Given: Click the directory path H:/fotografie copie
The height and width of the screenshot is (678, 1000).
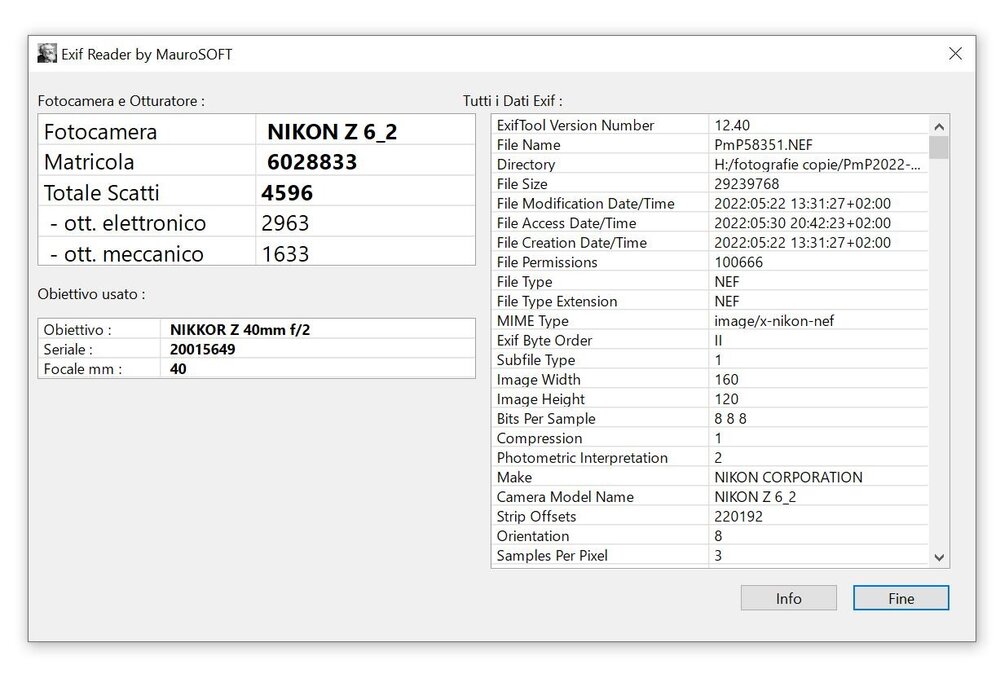Looking at the screenshot, I should coord(817,165).
